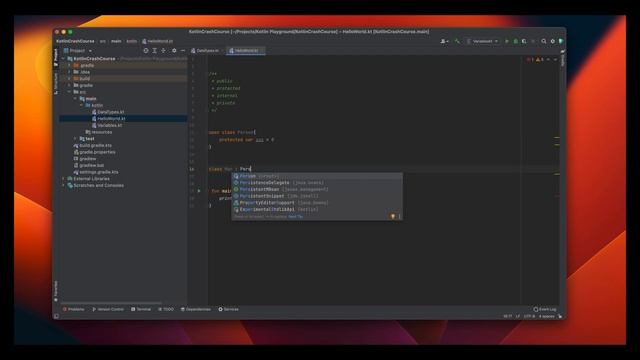Click the run gutter icon beside fun main
Viewport: 640px width, 360px height.
click(199, 191)
